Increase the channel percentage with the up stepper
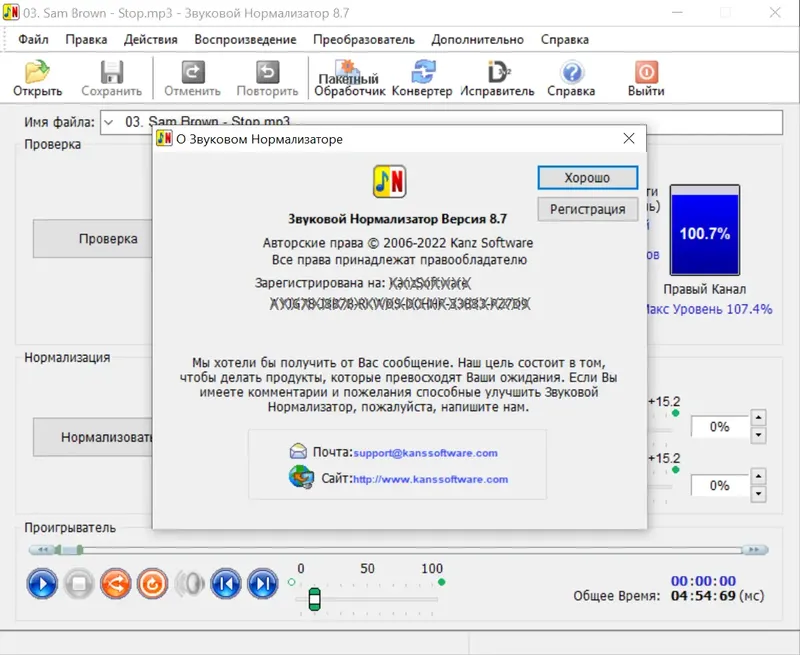The width and height of the screenshot is (800, 655). tap(757, 420)
